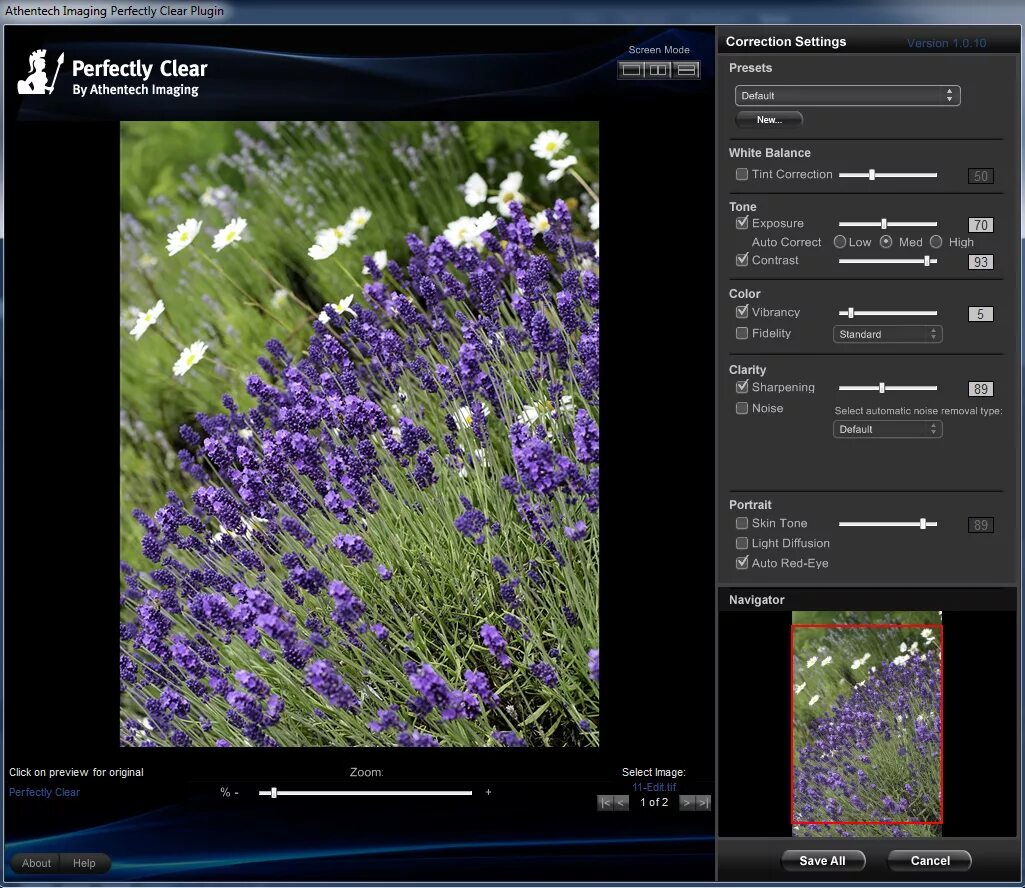Click the Save All button
The height and width of the screenshot is (888, 1025).
coord(822,861)
